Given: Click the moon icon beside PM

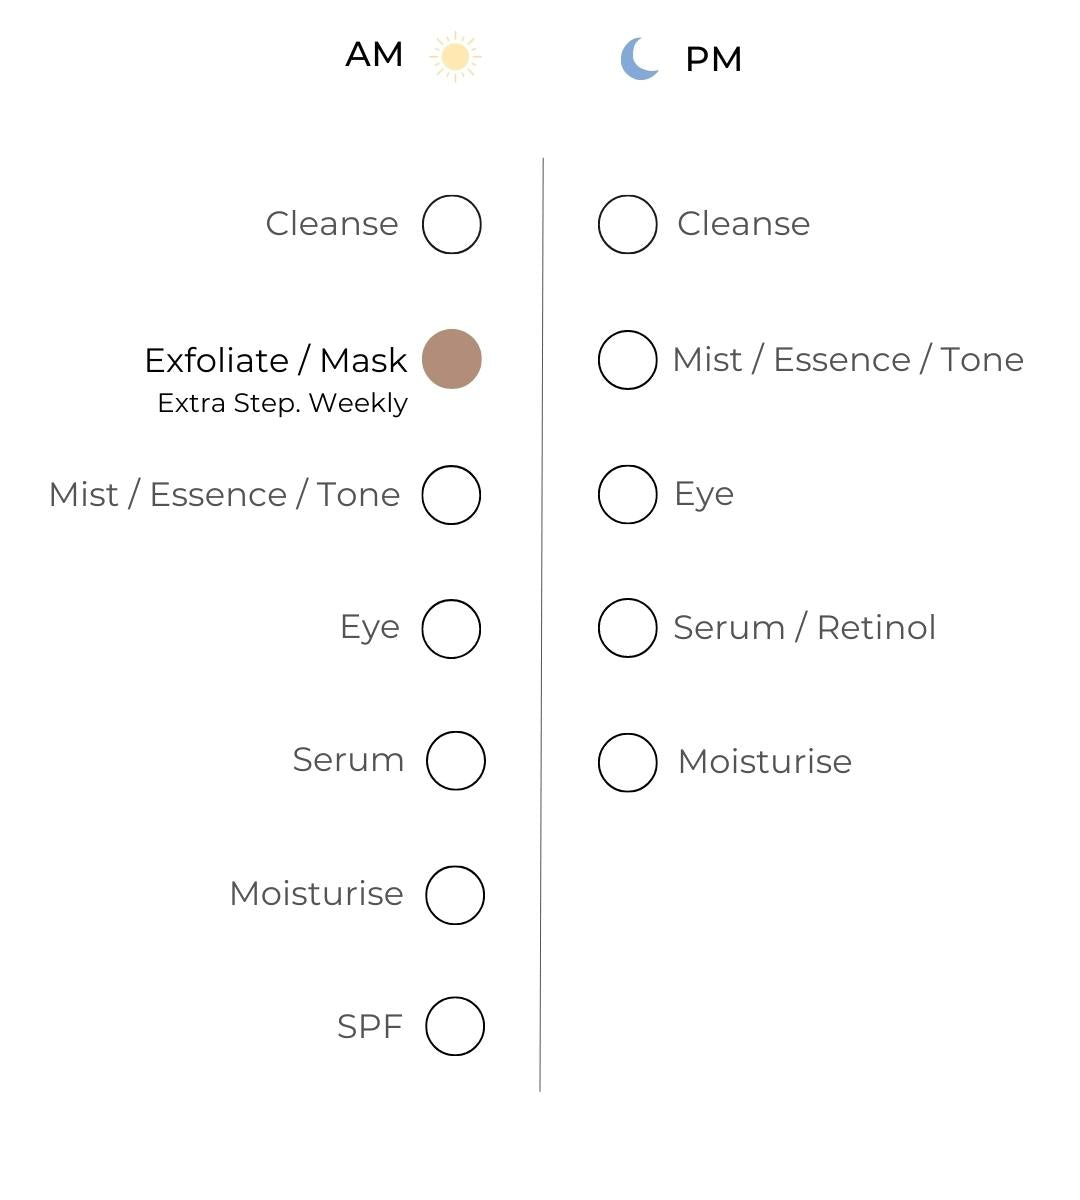Looking at the screenshot, I should point(639,58).
